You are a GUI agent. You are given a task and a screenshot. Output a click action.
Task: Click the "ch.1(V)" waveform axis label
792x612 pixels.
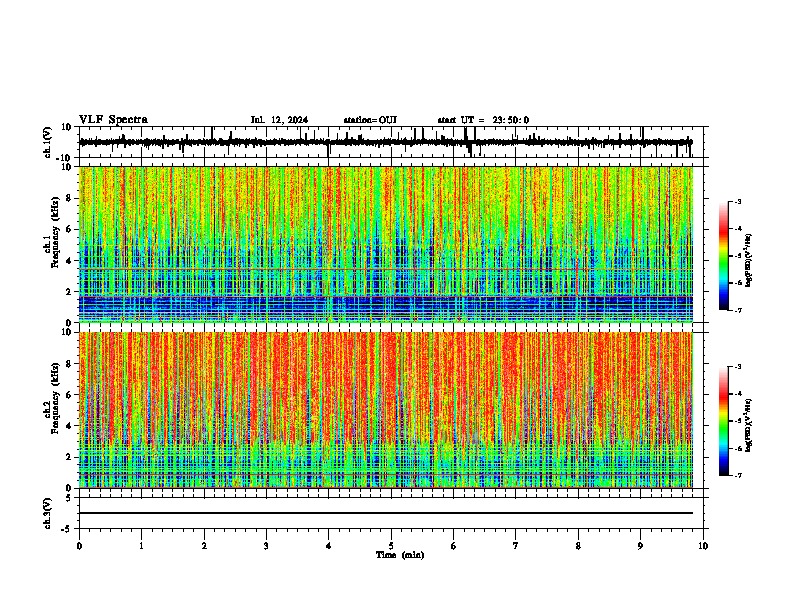(x=48, y=142)
